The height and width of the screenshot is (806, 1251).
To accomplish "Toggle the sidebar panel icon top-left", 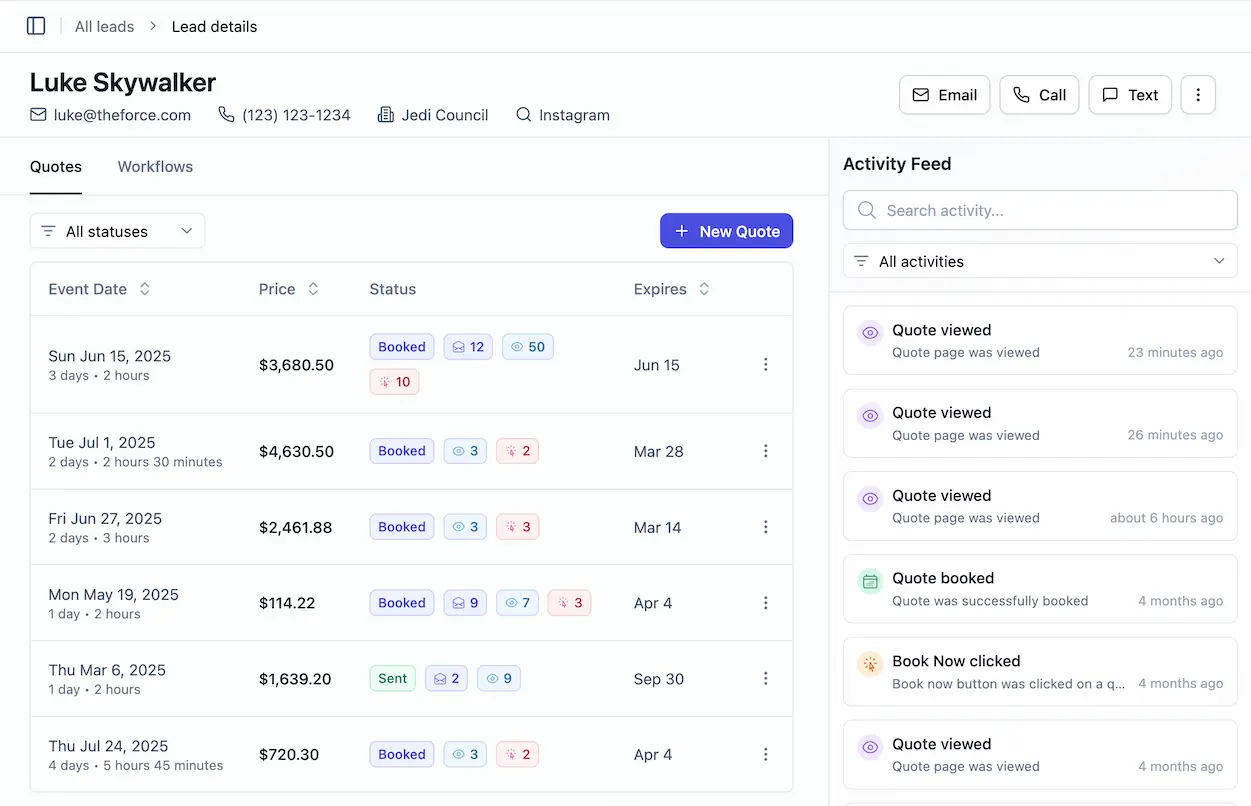I will pos(36,26).
